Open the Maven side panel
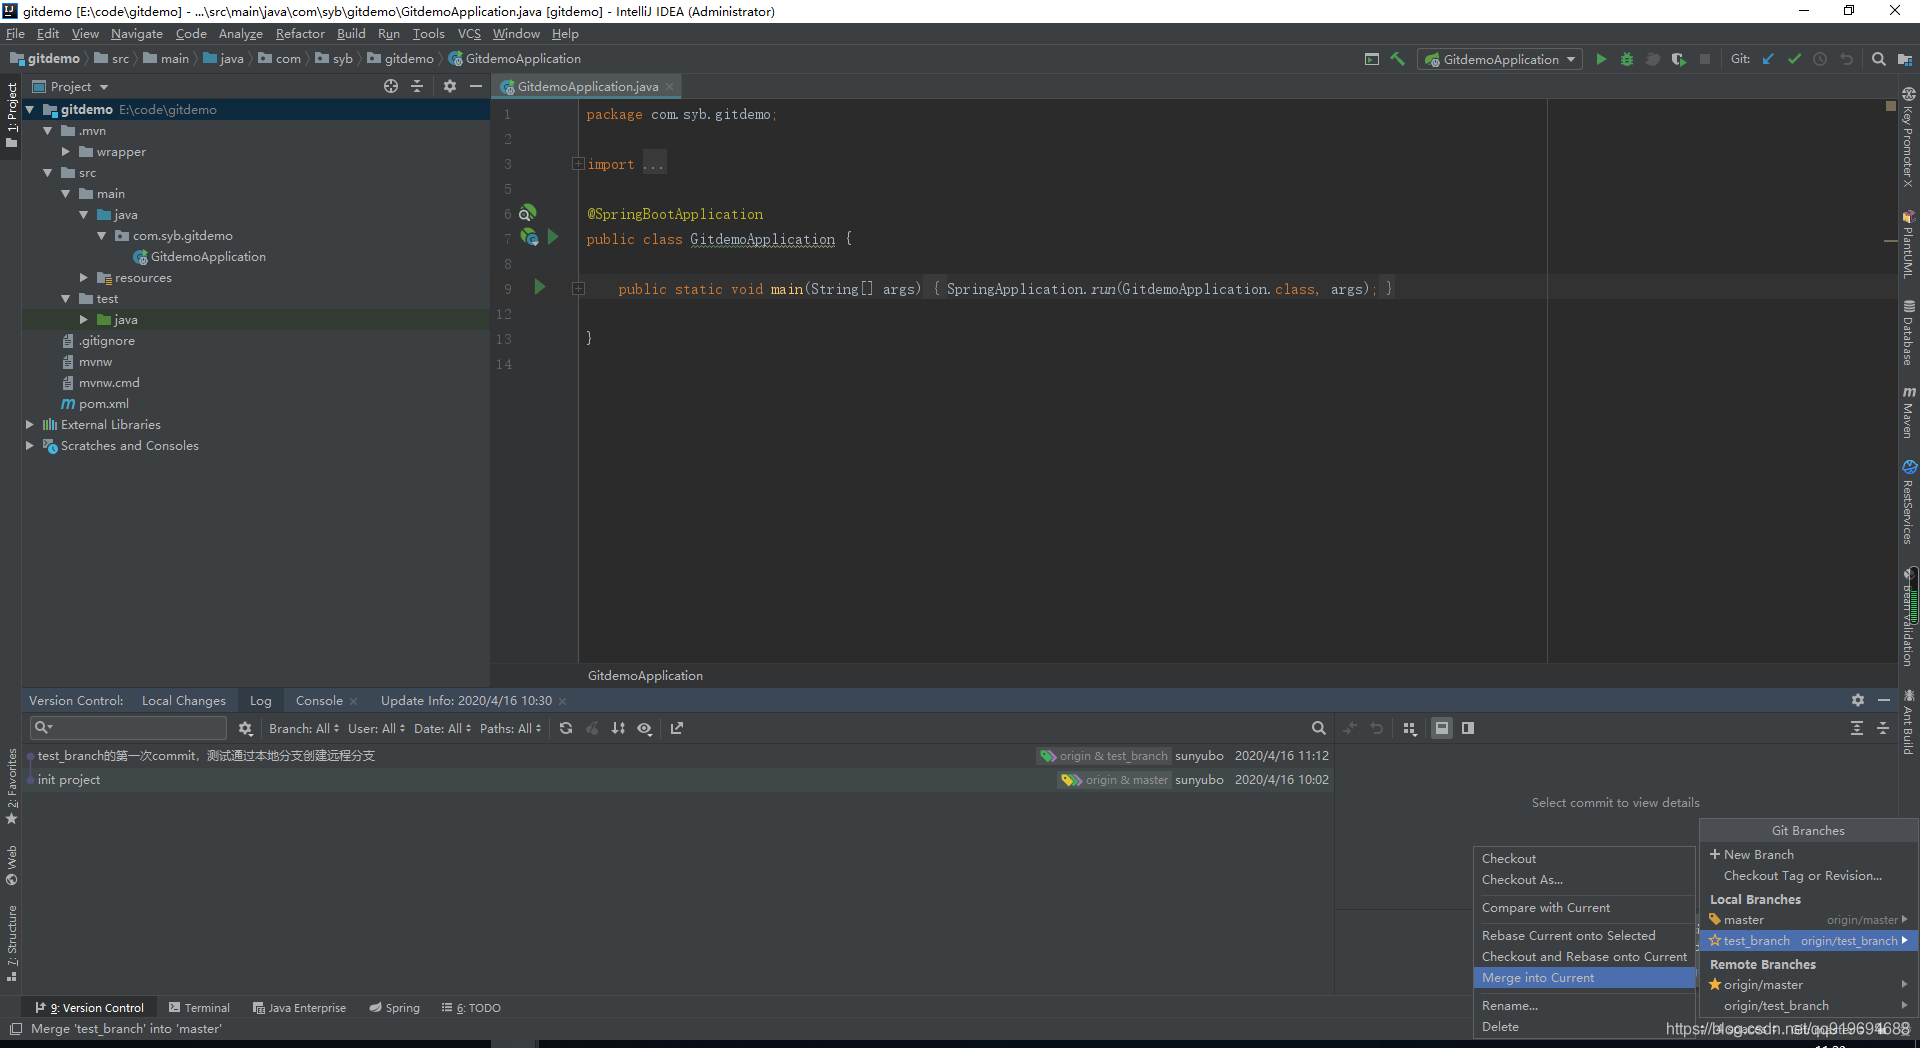This screenshot has width=1920, height=1048. 1908,412
